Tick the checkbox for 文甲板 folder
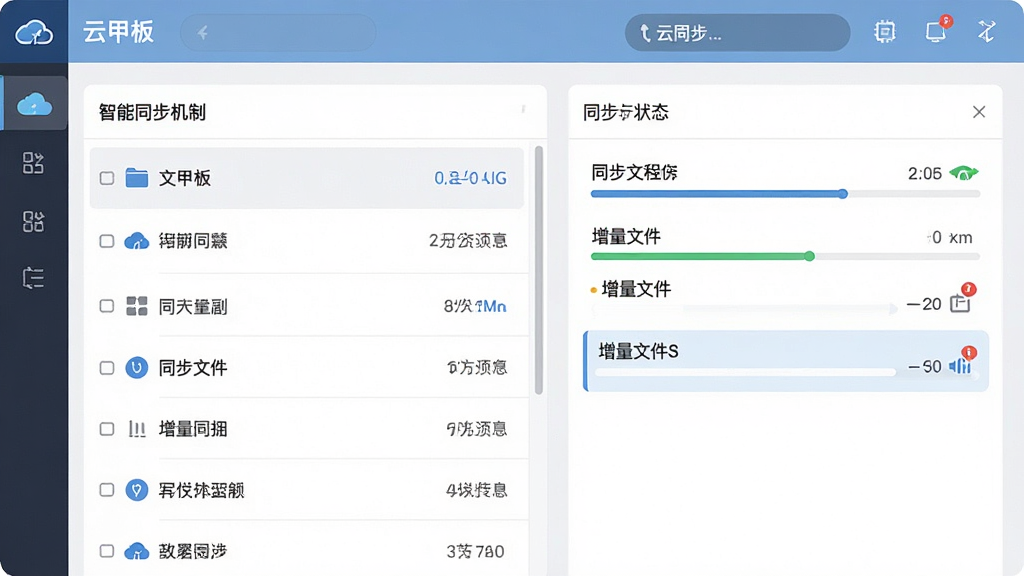Screen dimensions: 1024x576 tap(107, 178)
